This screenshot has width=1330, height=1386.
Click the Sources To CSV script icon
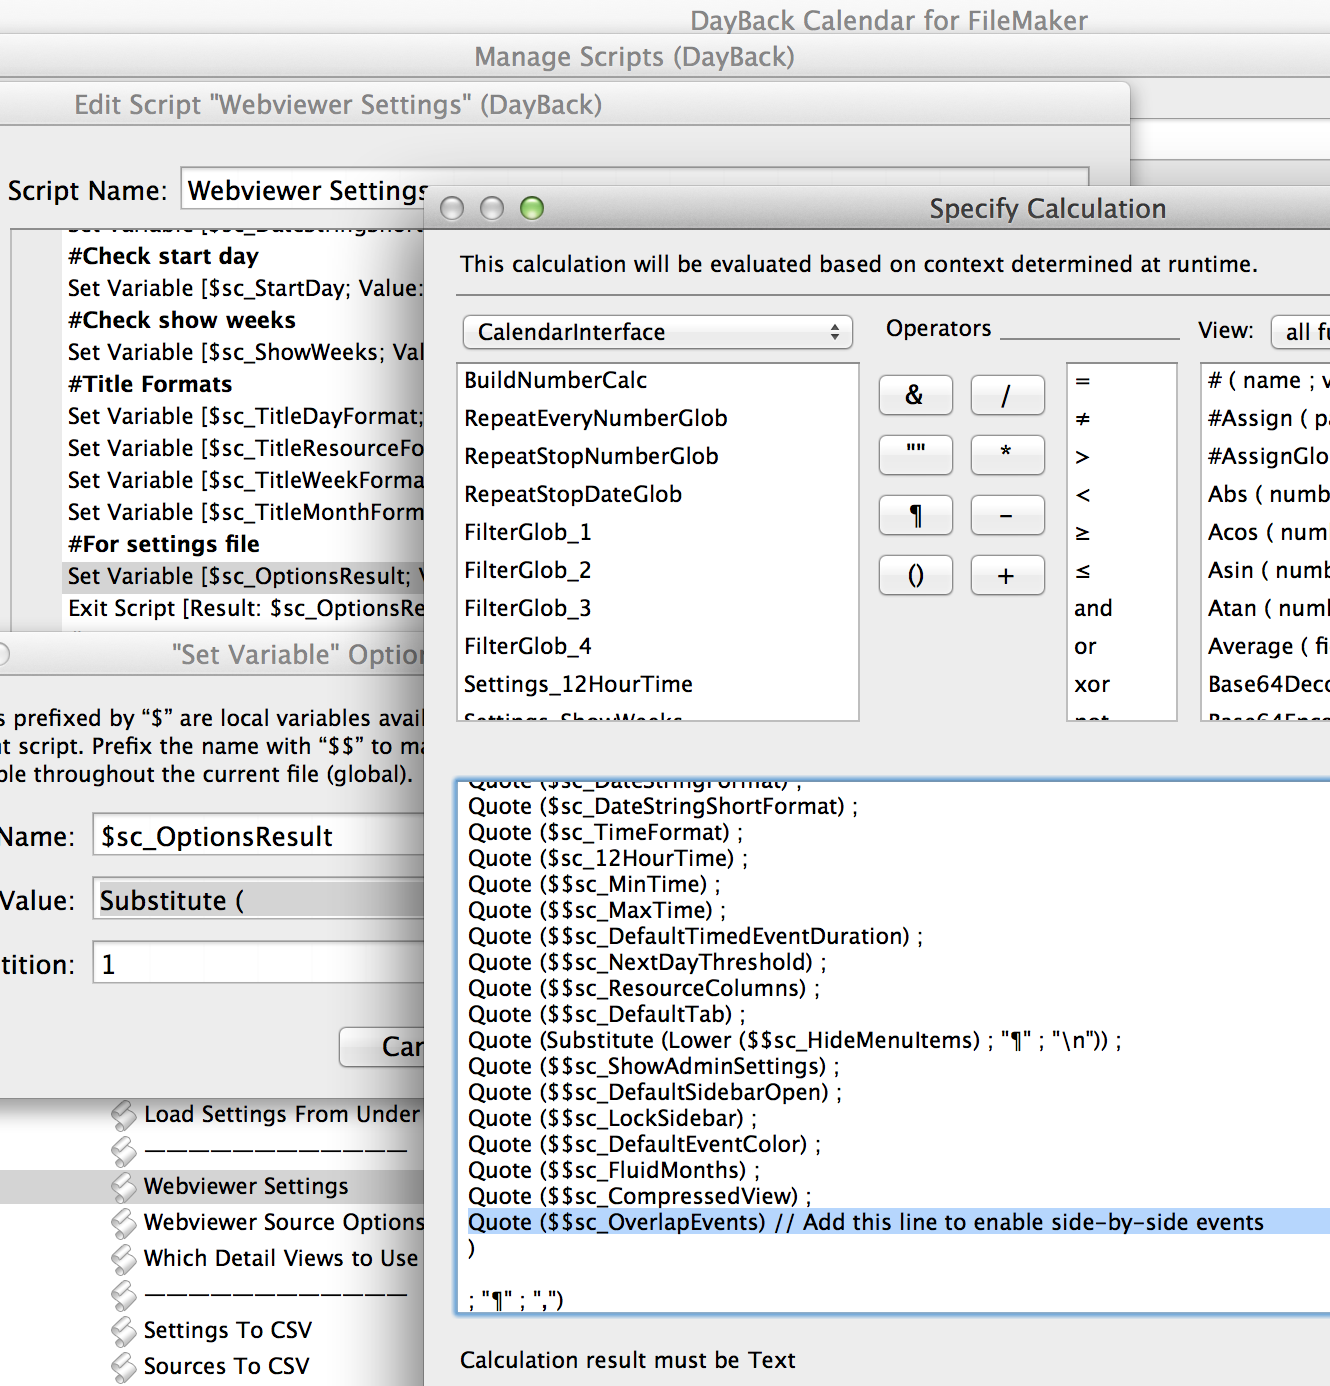(x=124, y=1367)
